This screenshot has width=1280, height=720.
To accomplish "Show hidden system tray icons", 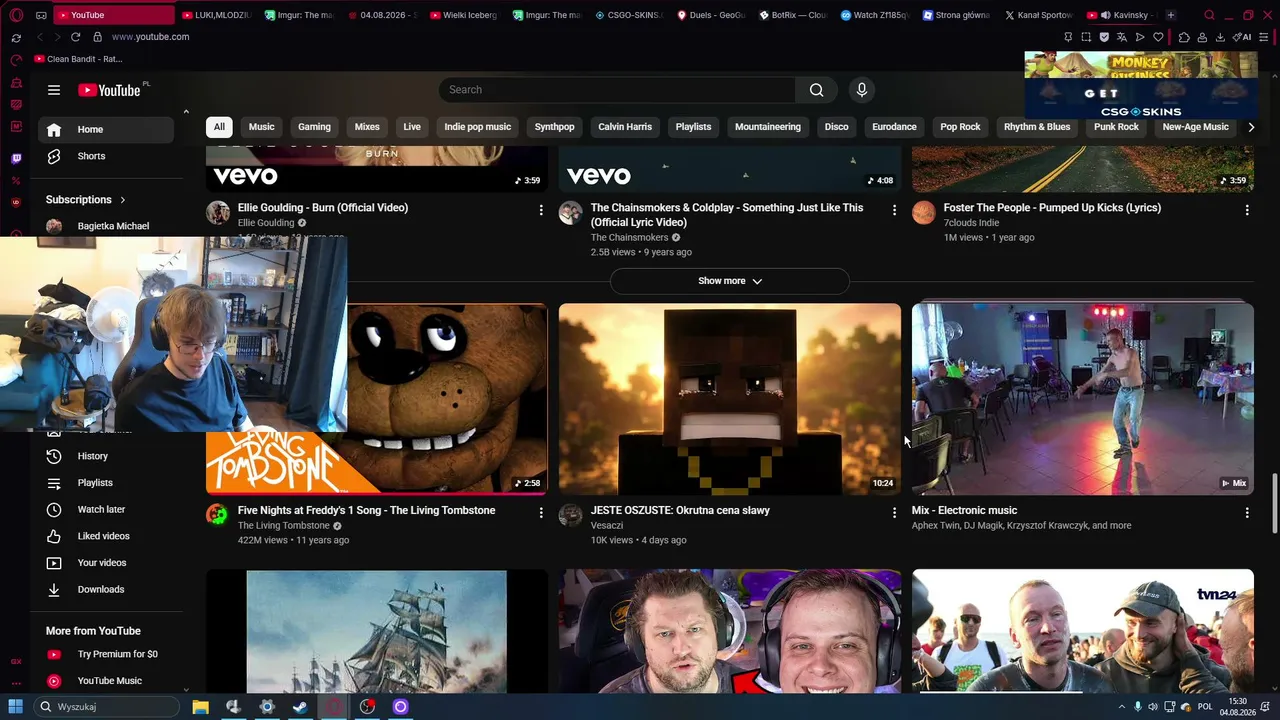I will pos(1121,707).
